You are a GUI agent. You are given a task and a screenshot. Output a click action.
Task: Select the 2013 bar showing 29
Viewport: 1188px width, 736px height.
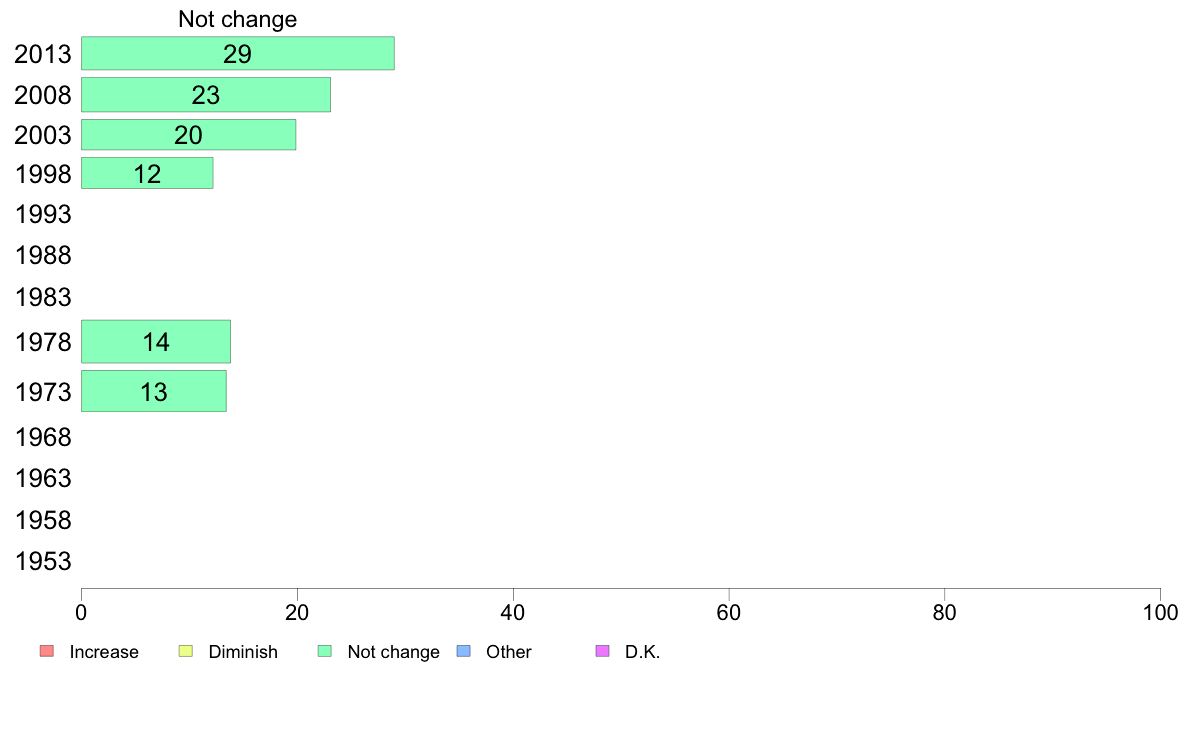click(238, 53)
